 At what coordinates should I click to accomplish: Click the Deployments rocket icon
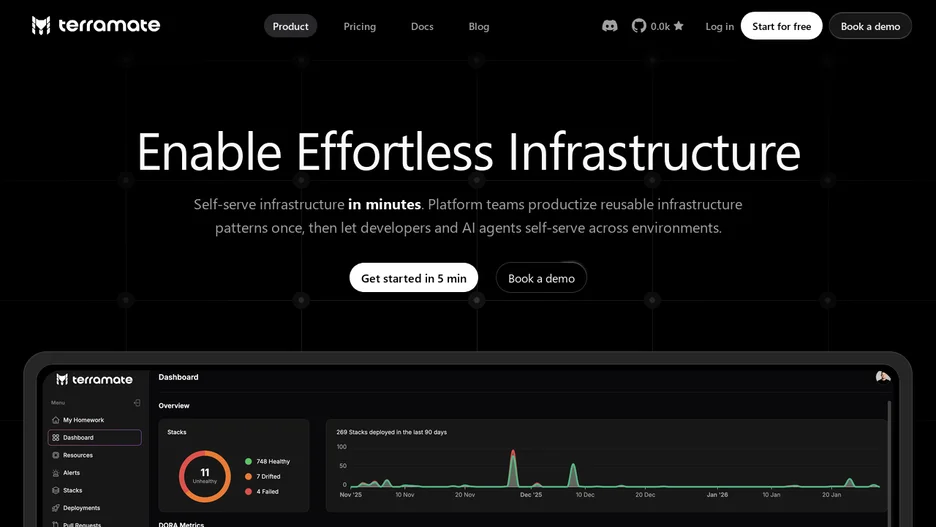[56, 508]
